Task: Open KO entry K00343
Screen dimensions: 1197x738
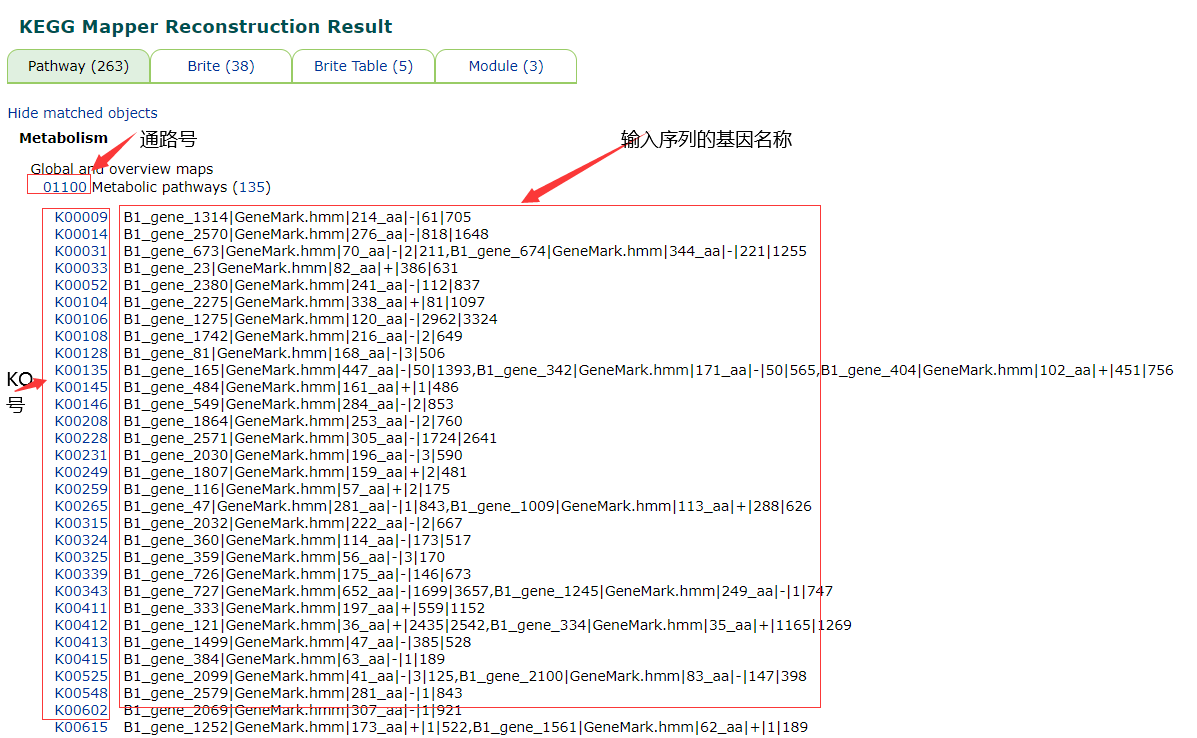Action: tap(81, 591)
